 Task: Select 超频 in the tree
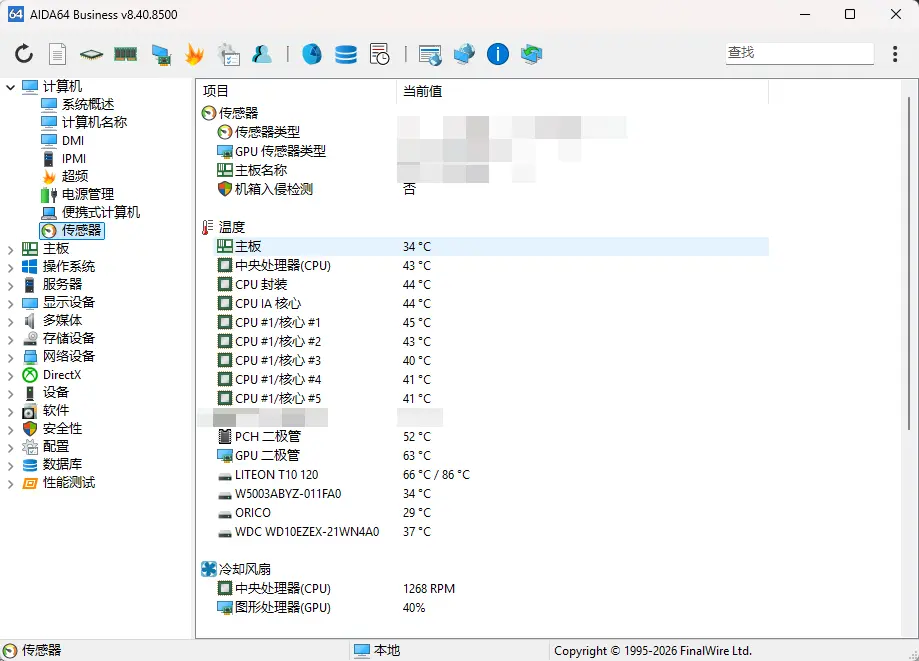[75, 176]
